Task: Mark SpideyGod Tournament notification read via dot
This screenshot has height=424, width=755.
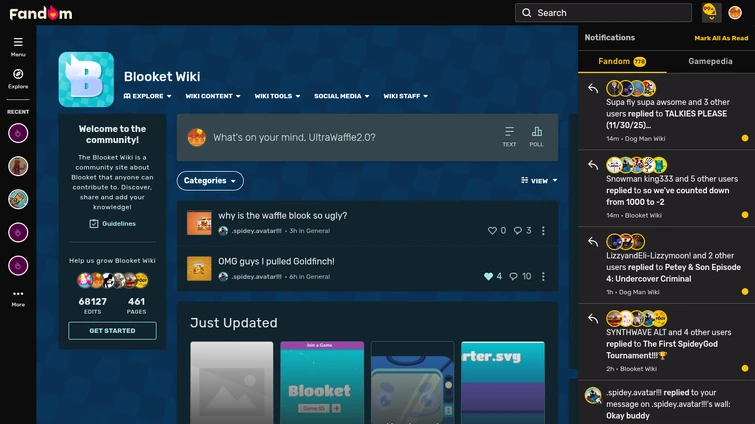Action: coord(745,368)
